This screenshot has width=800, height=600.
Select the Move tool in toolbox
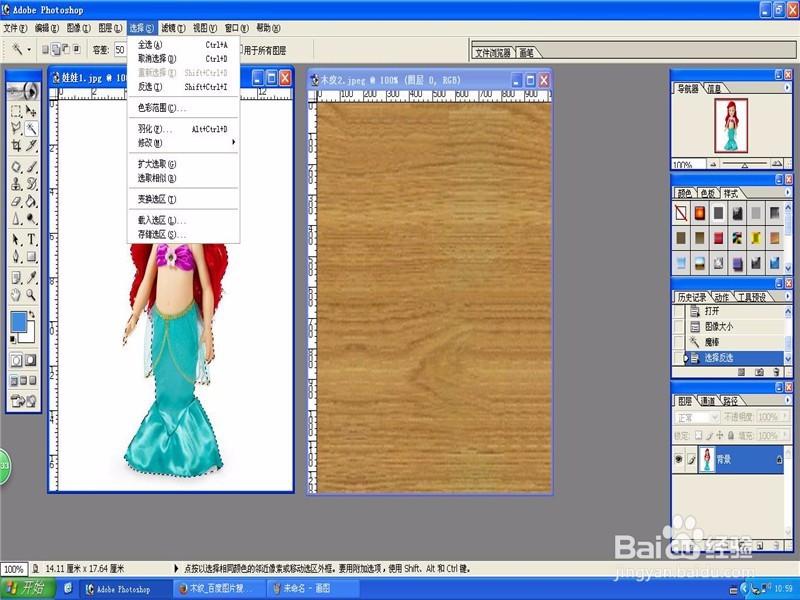(x=31, y=111)
